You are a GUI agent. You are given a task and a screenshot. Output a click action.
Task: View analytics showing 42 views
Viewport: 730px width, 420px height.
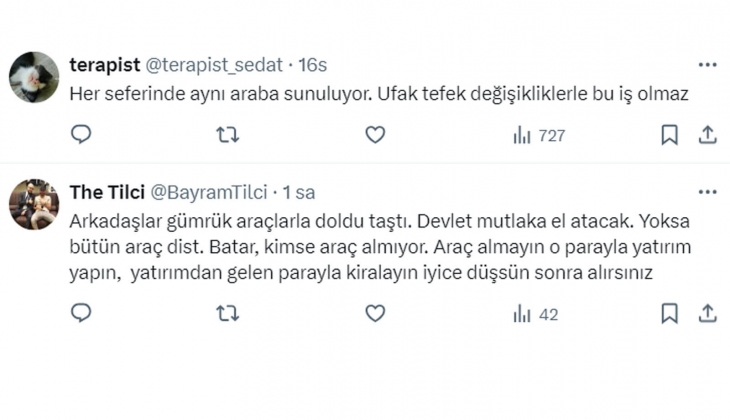(x=535, y=314)
